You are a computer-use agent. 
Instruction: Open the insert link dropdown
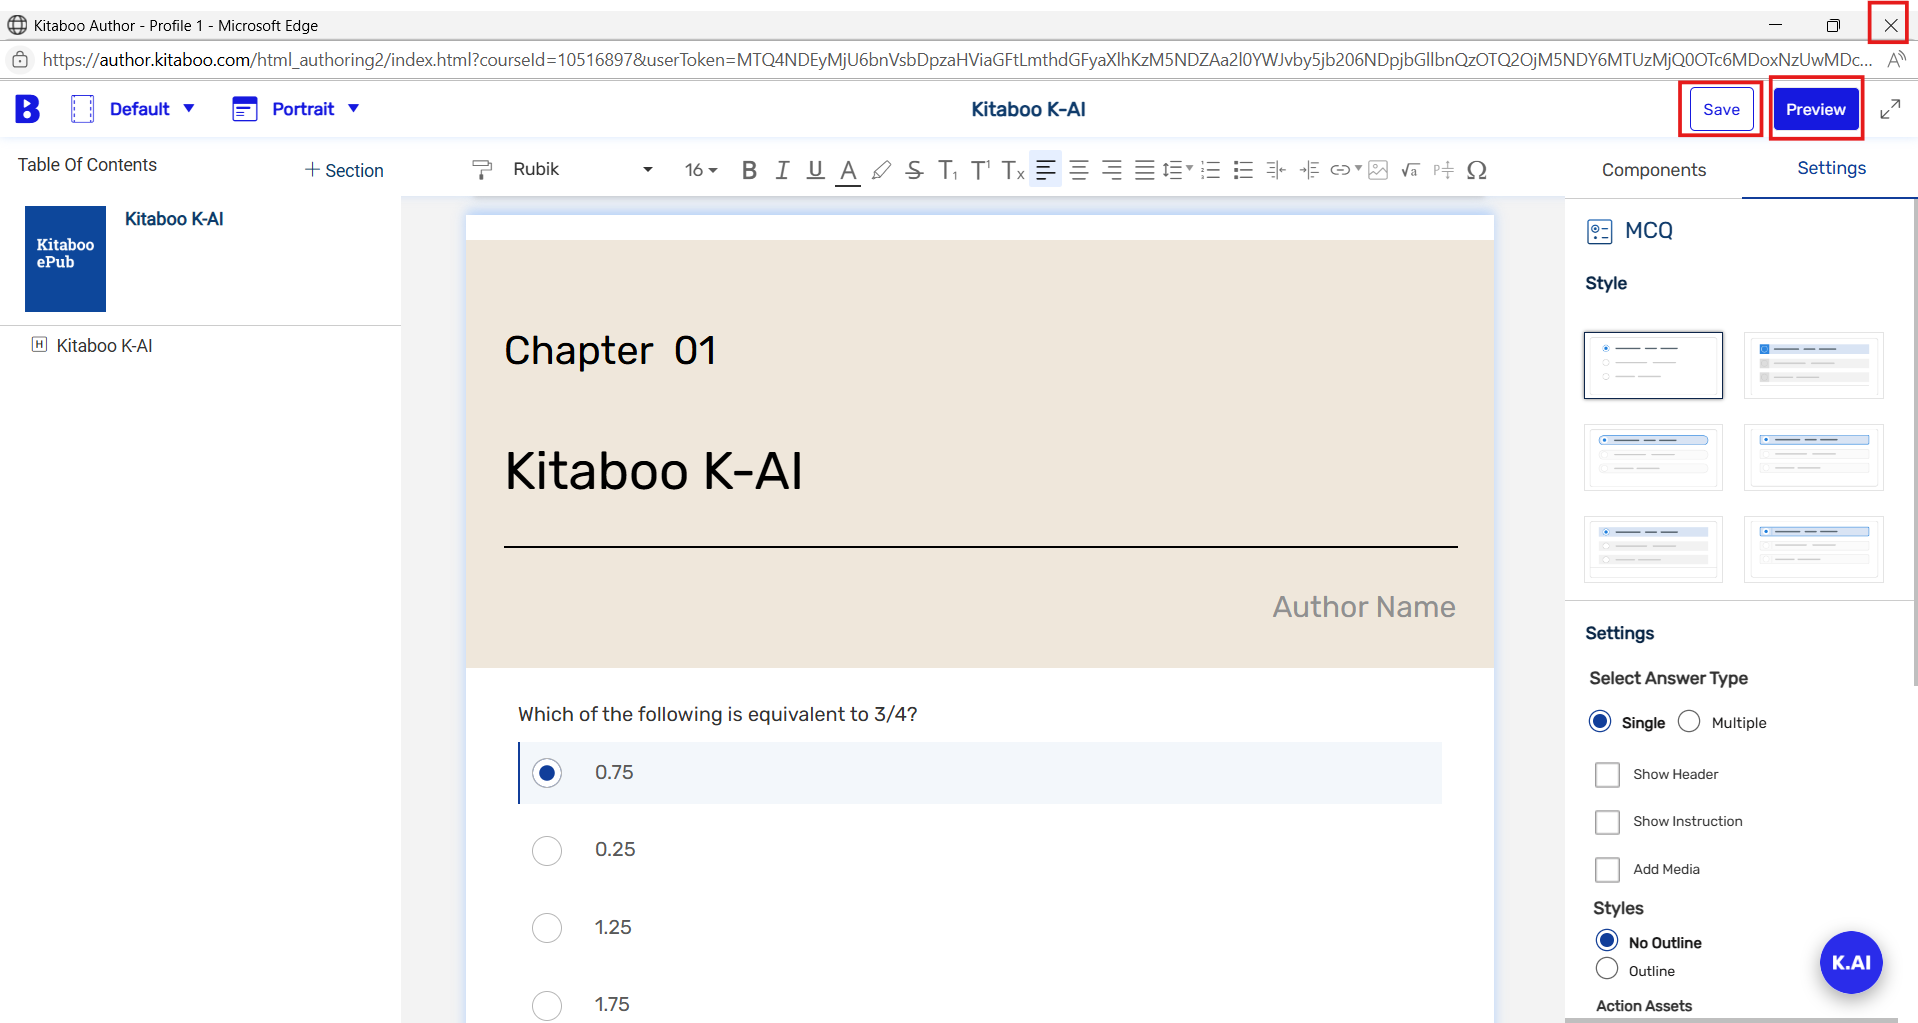(x=1346, y=170)
